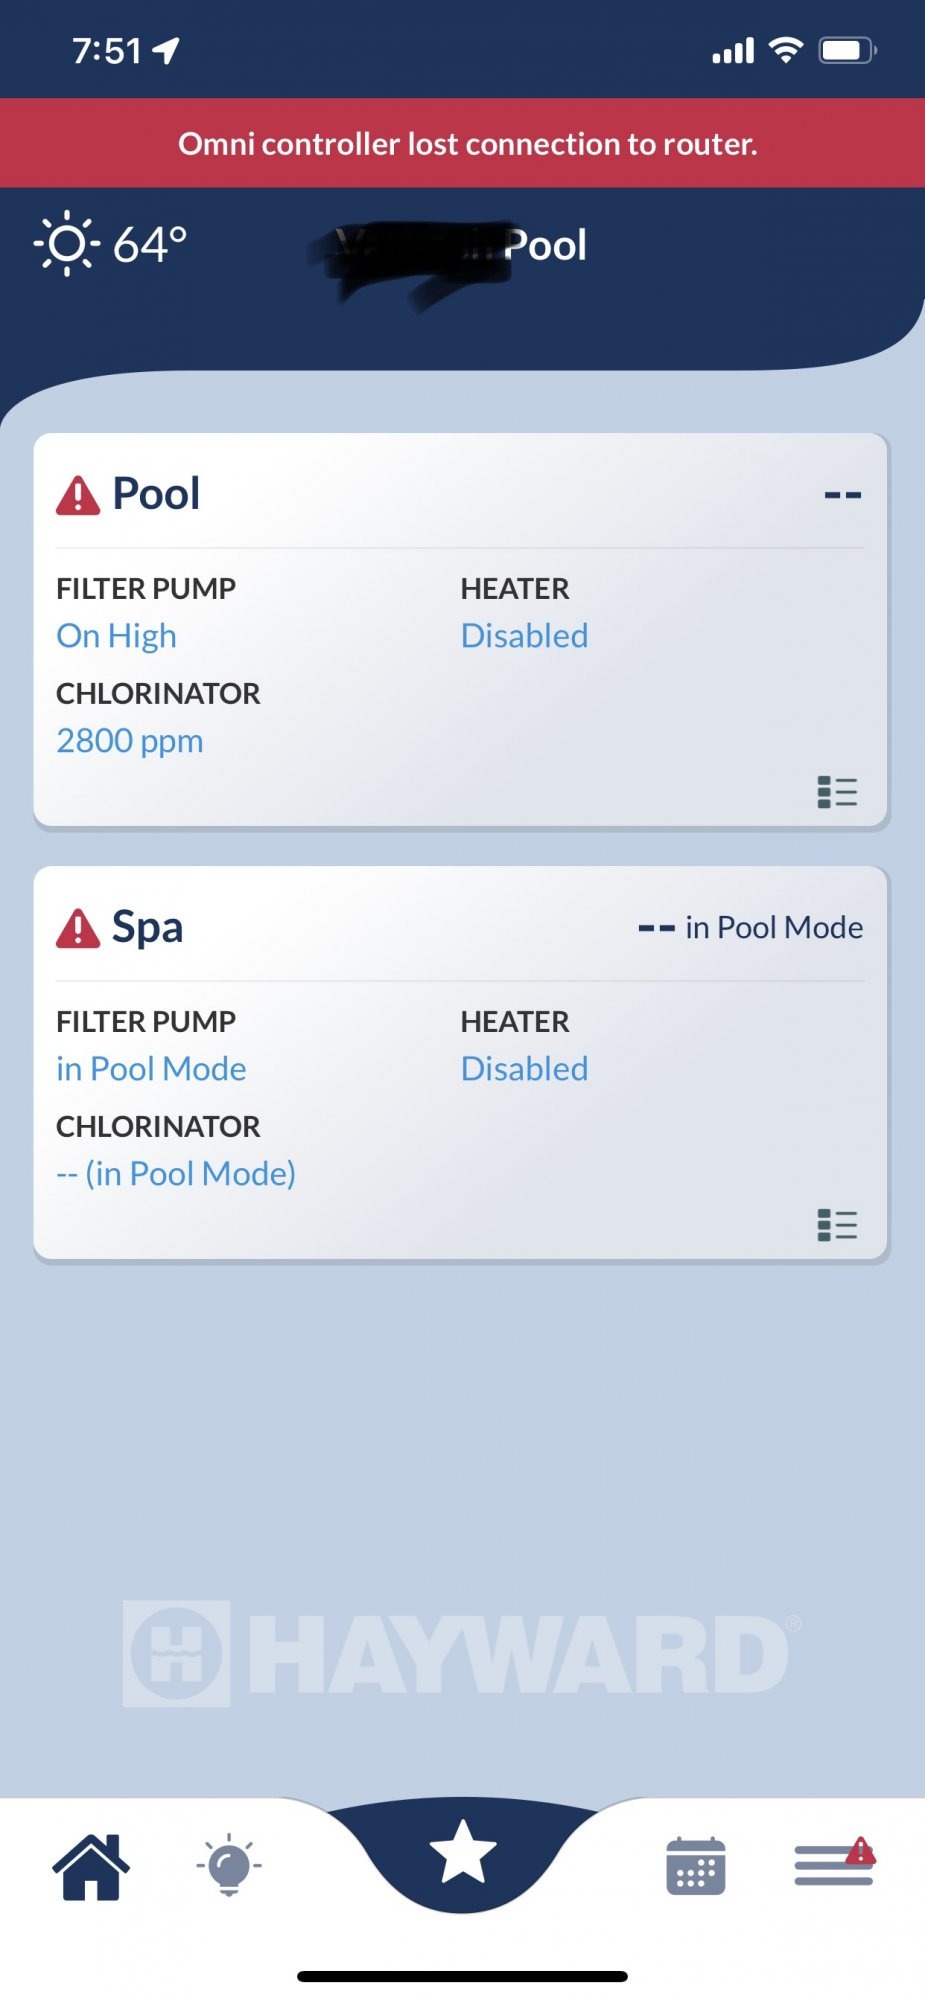Viewport: 925px width, 2000px height.
Task: Tap the Wi-Fi status bar icon
Action: (x=787, y=49)
